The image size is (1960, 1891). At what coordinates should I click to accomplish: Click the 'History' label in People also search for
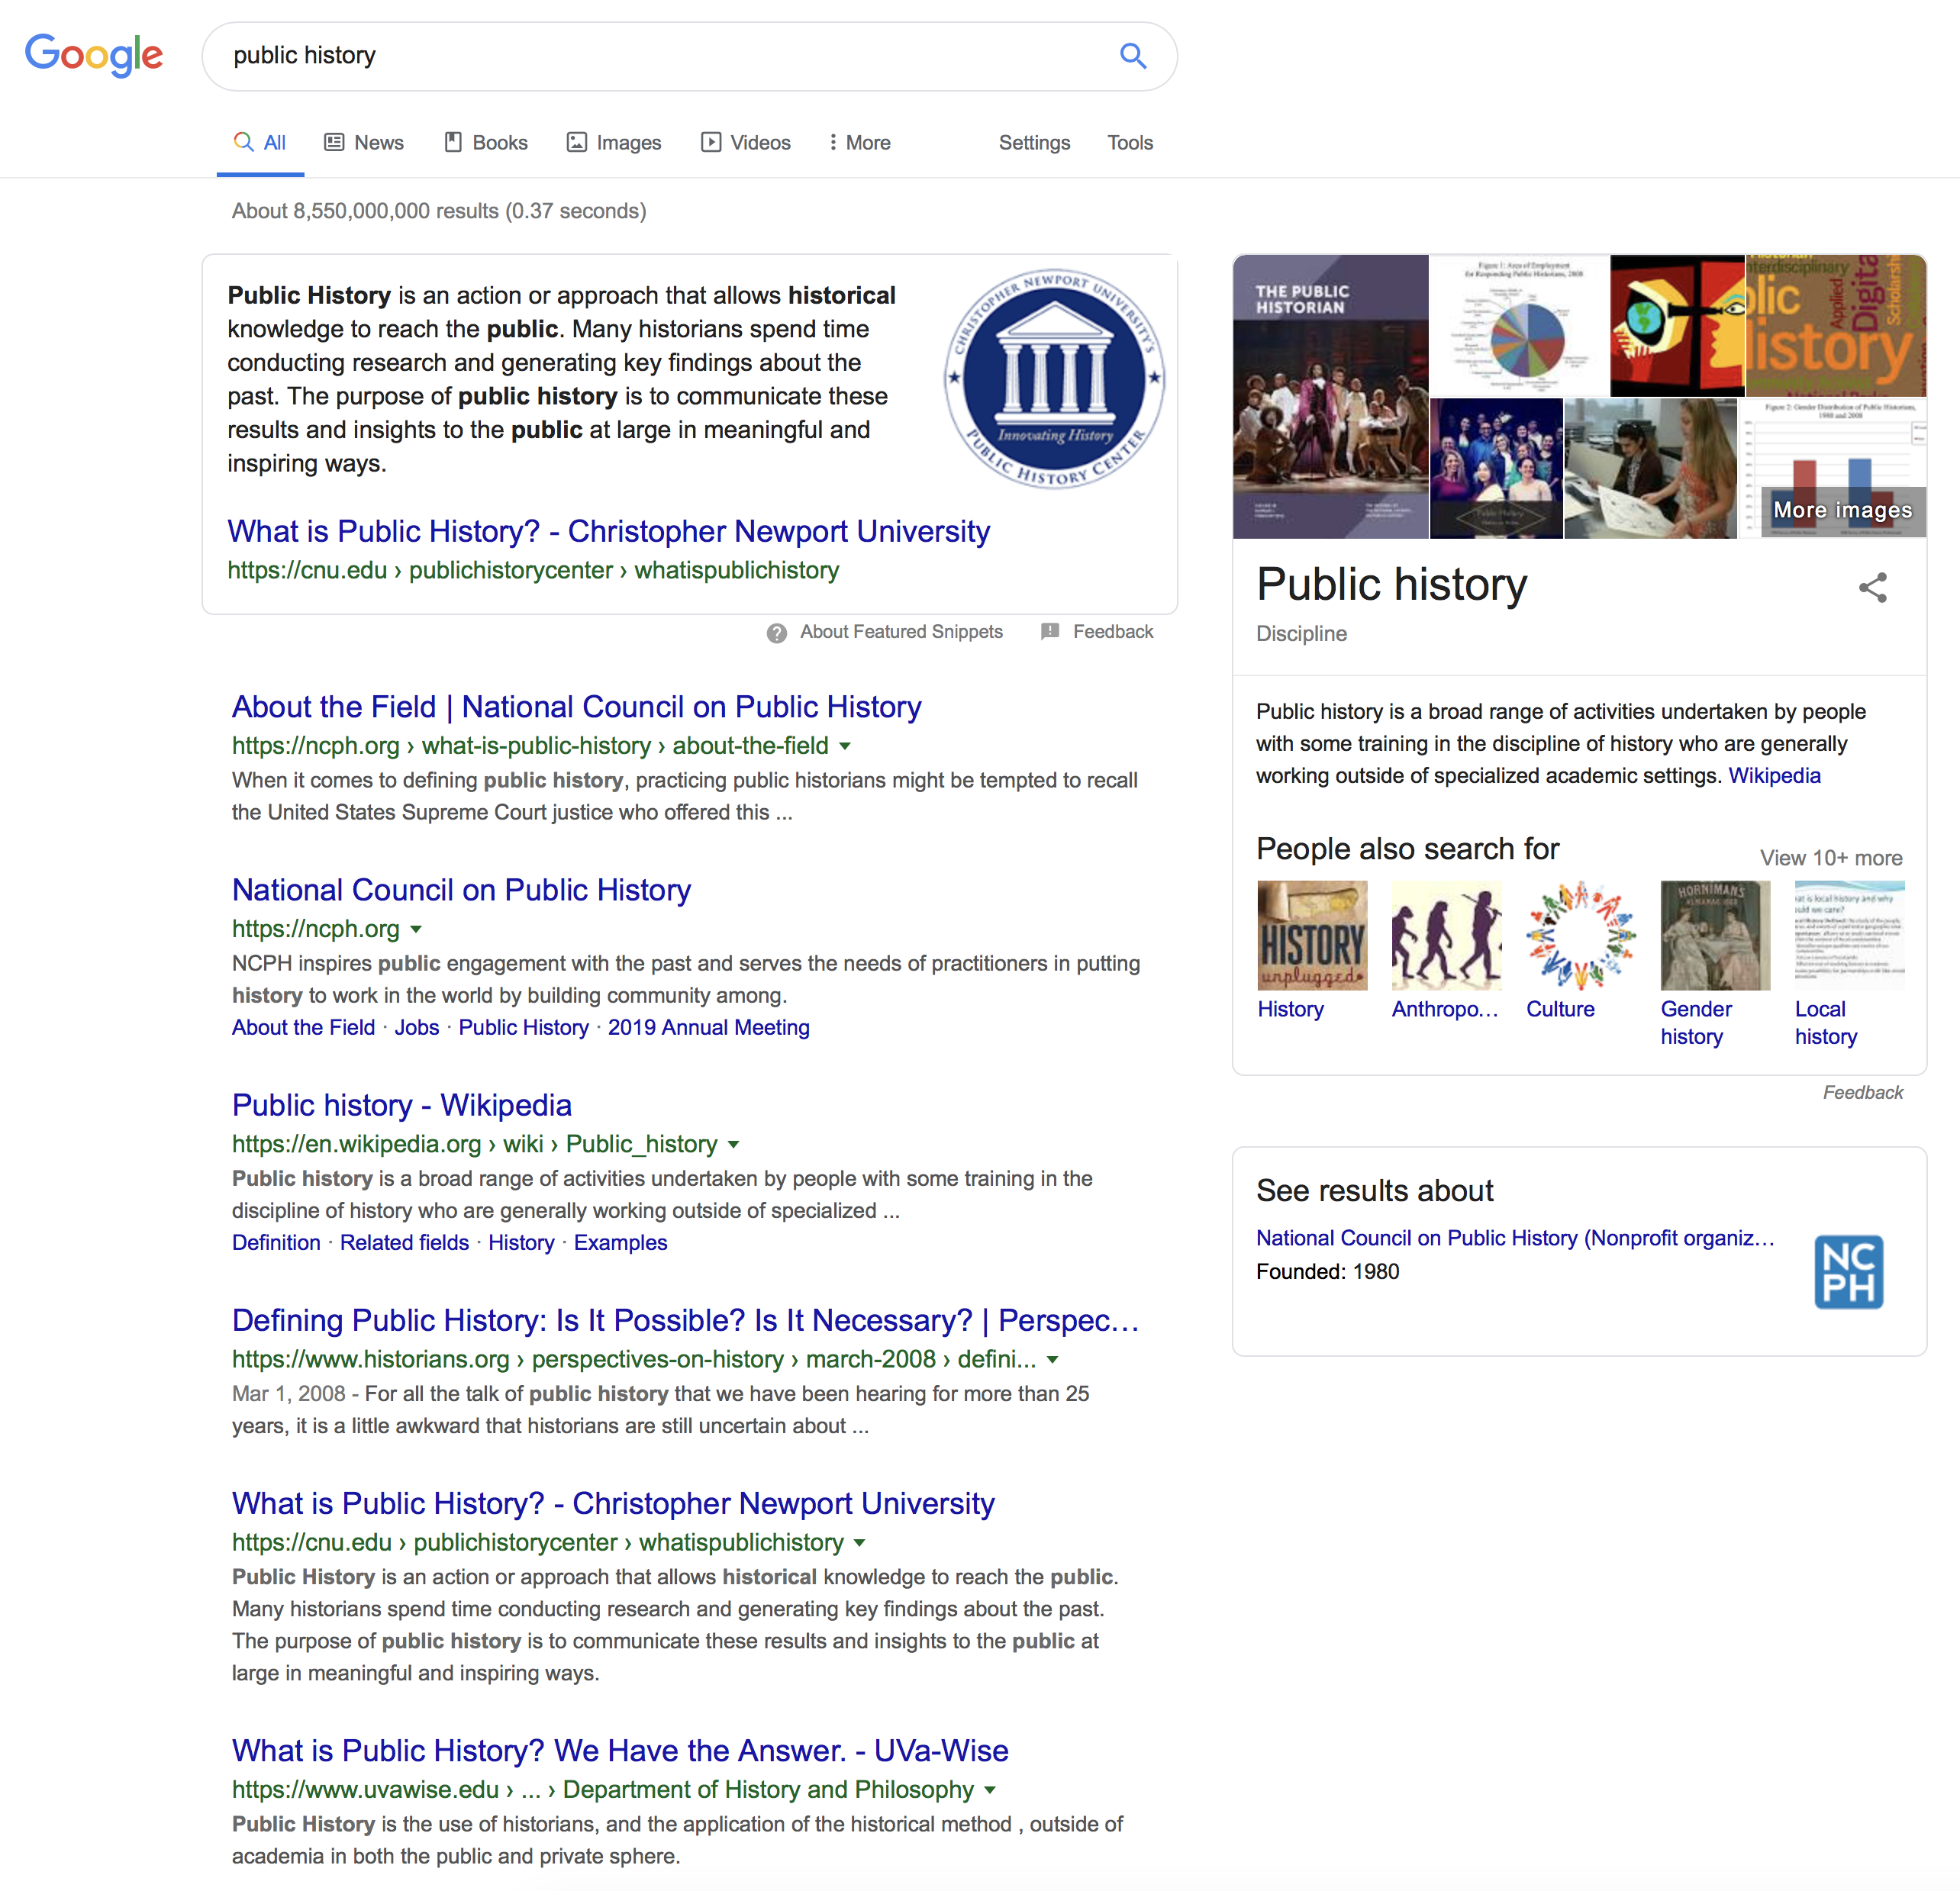point(1290,1009)
